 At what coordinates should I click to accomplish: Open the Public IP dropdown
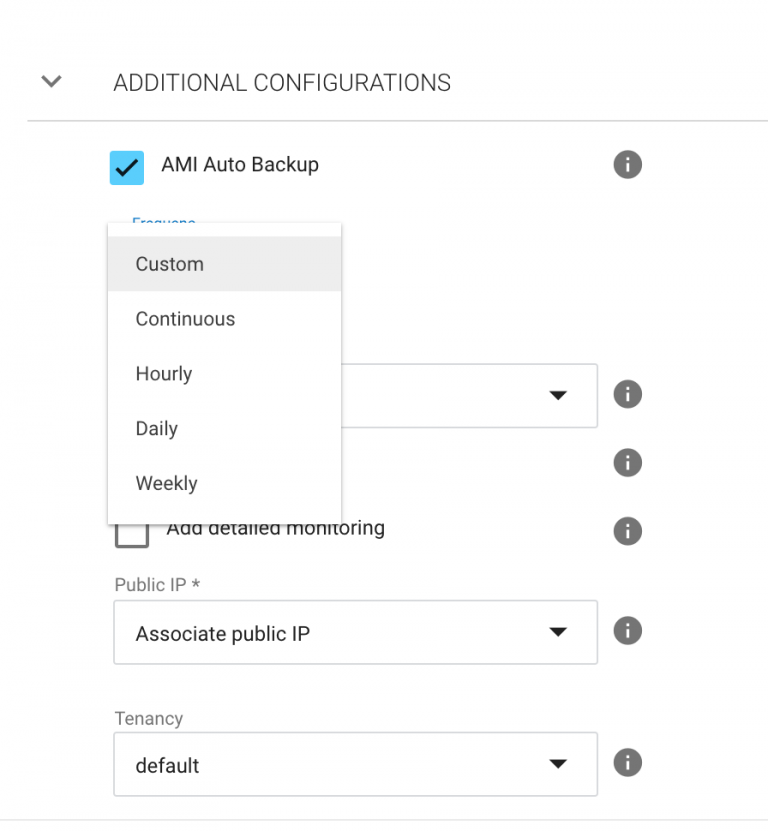[355, 632]
